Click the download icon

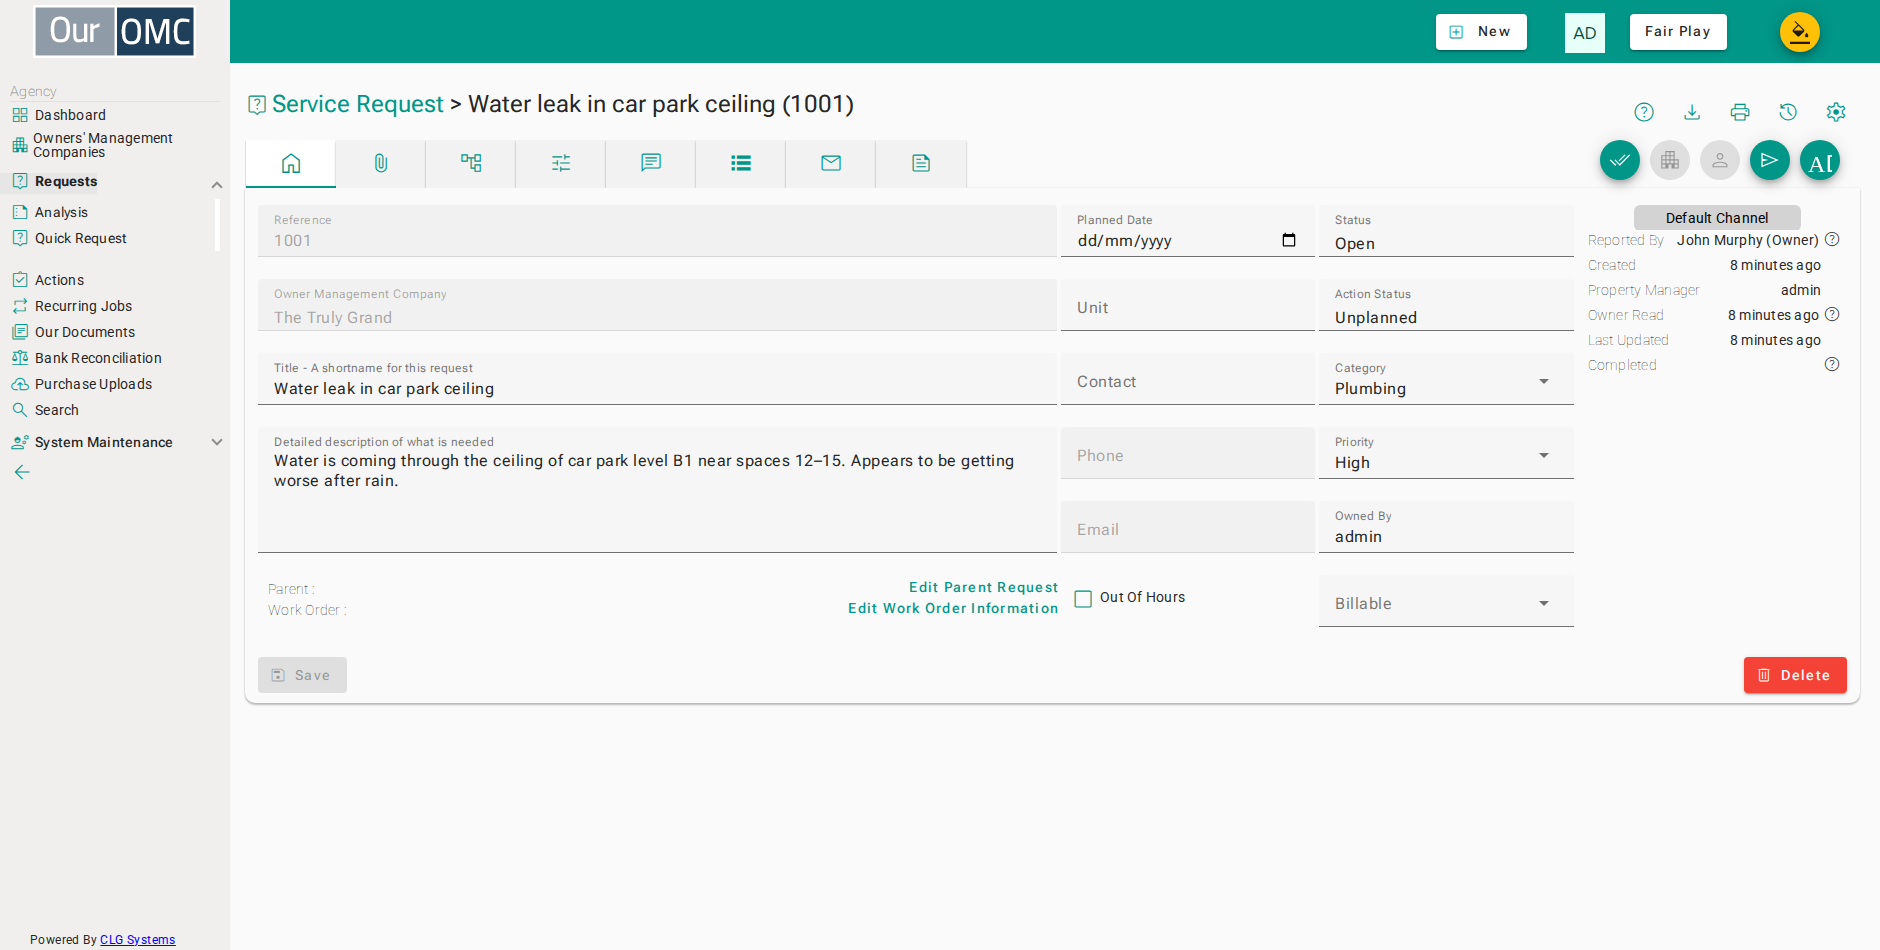point(1692,112)
